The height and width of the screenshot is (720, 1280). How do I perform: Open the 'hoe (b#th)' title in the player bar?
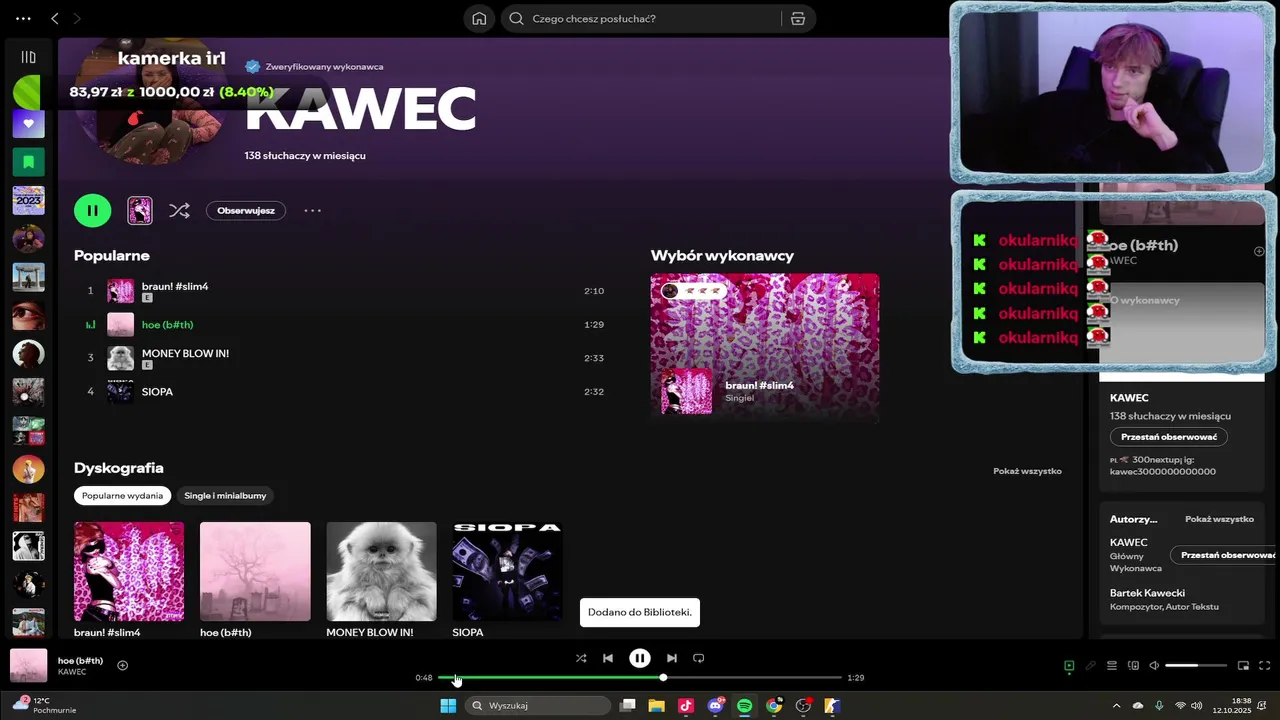tap(80, 660)
